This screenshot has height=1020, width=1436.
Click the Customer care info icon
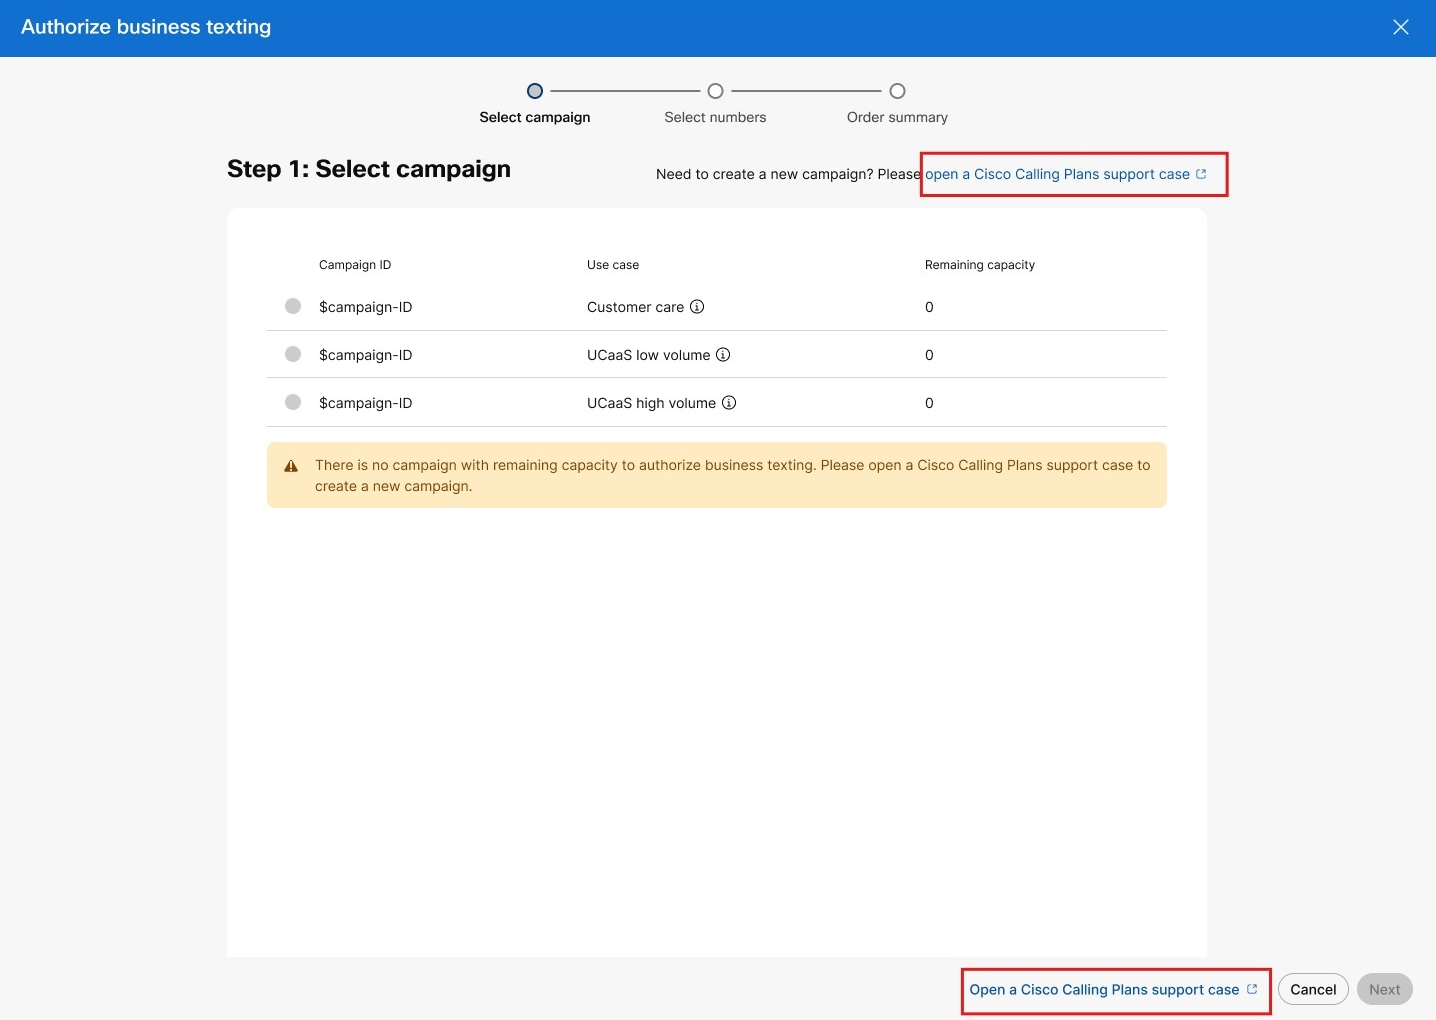click(x=697, y=307)
